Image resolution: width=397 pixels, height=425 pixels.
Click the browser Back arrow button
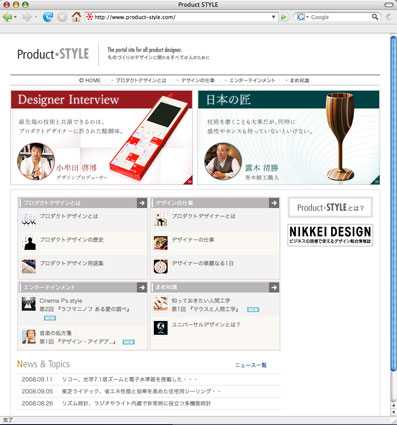(7, 17)
